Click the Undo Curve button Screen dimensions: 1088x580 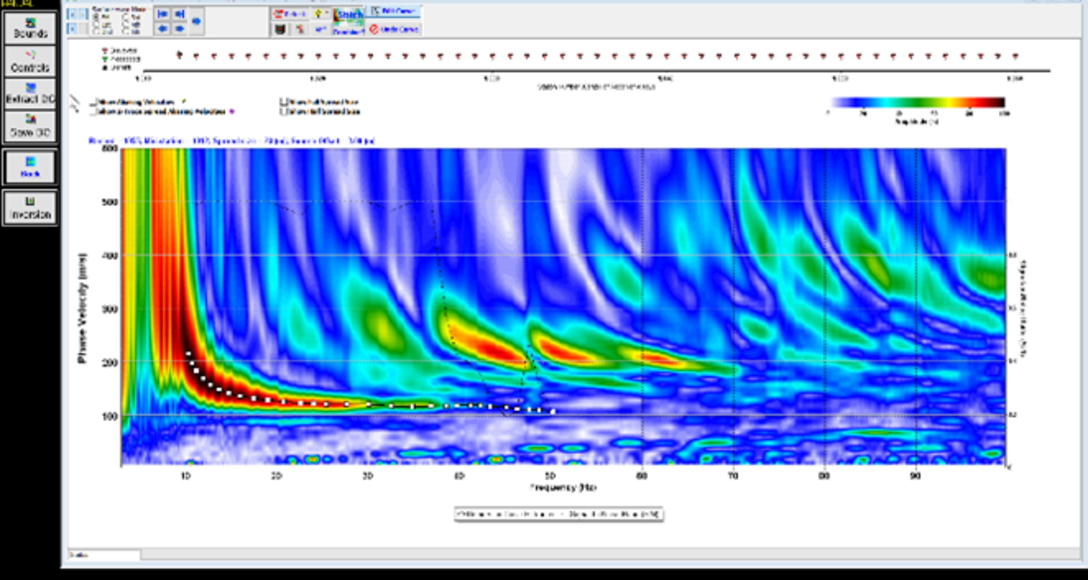394,29
